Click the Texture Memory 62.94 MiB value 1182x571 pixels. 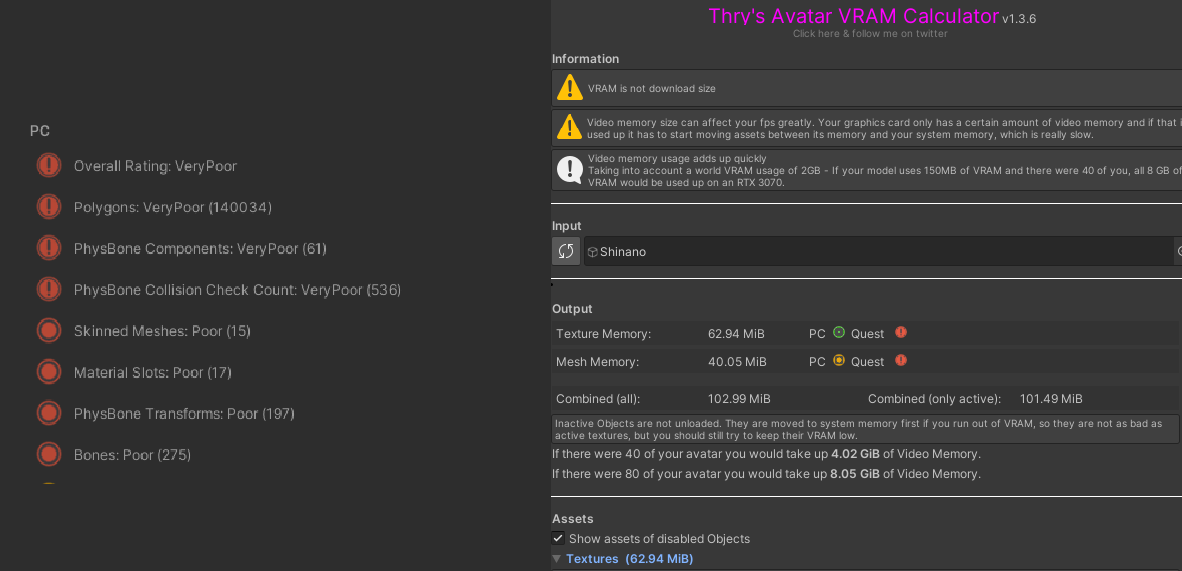point(736,333)
